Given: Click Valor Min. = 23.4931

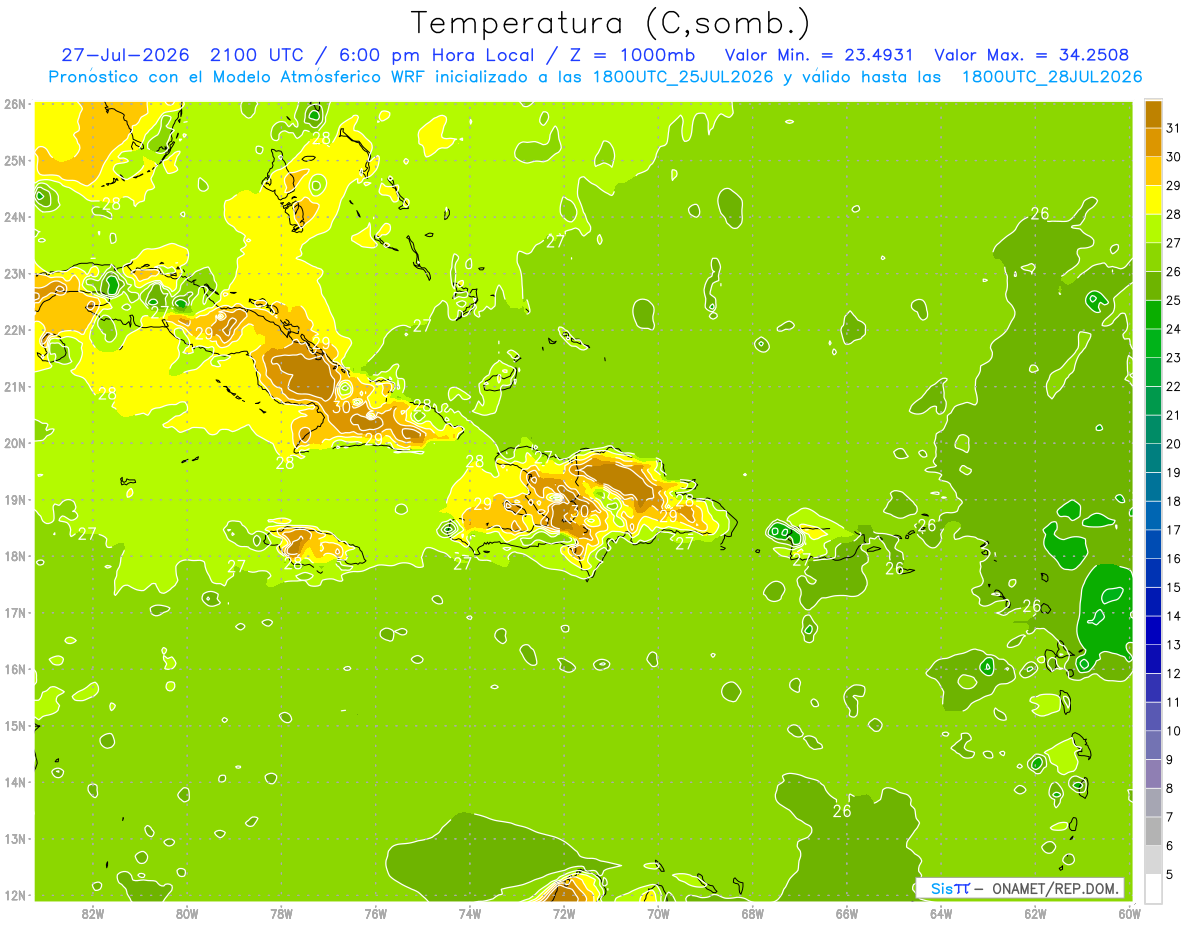Looking at the screenshot, I should pyautogui.click(x=821, y=55).
